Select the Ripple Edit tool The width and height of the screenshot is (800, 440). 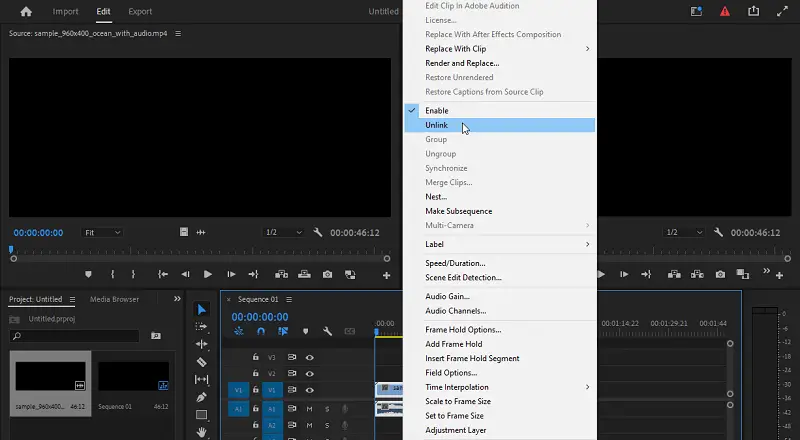point(202,345)
